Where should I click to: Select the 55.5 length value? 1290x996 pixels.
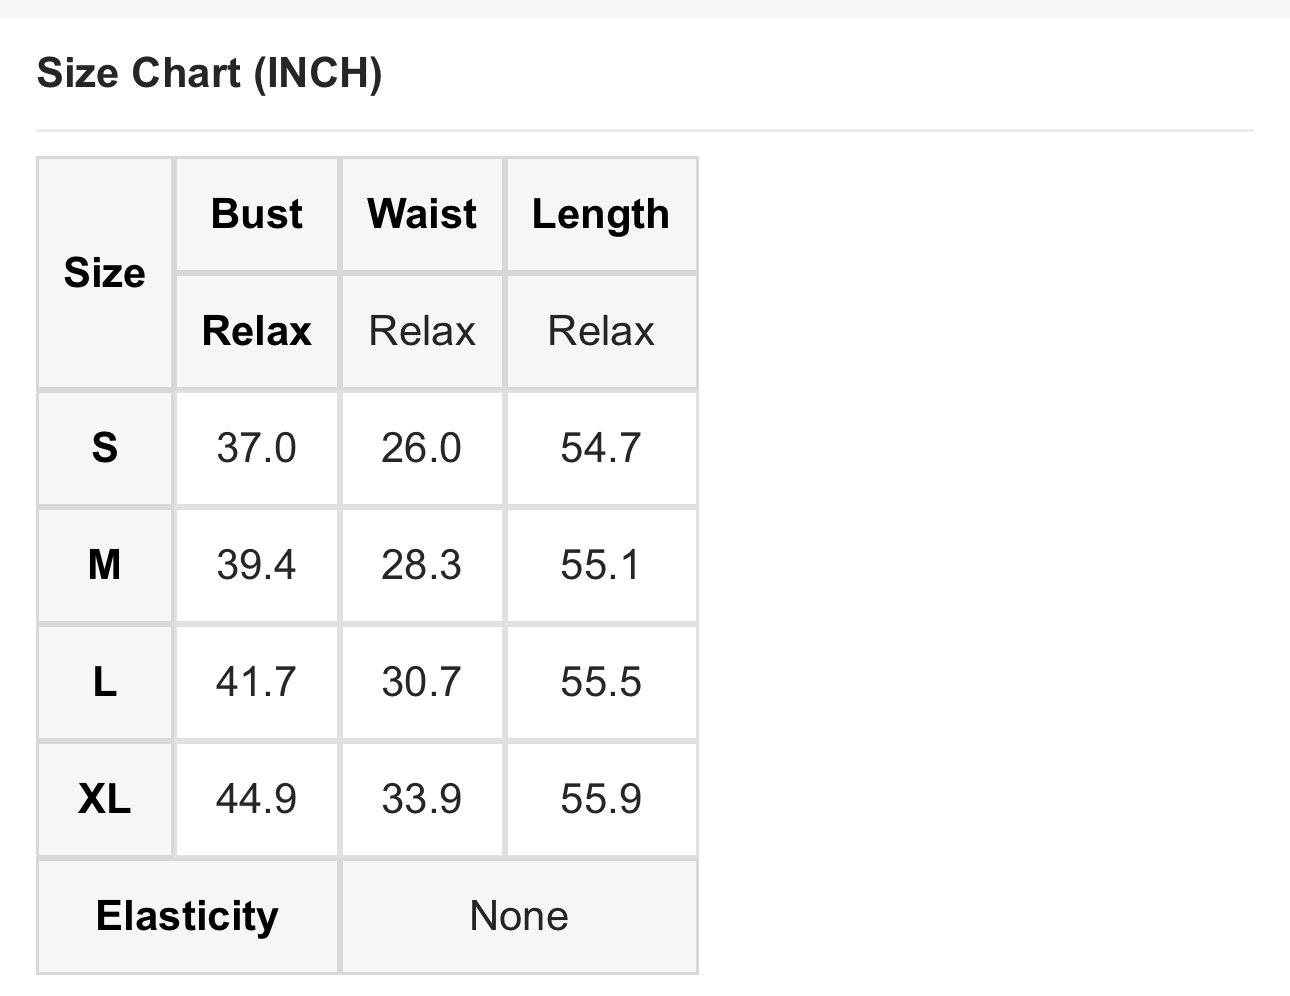click(601, 683)
